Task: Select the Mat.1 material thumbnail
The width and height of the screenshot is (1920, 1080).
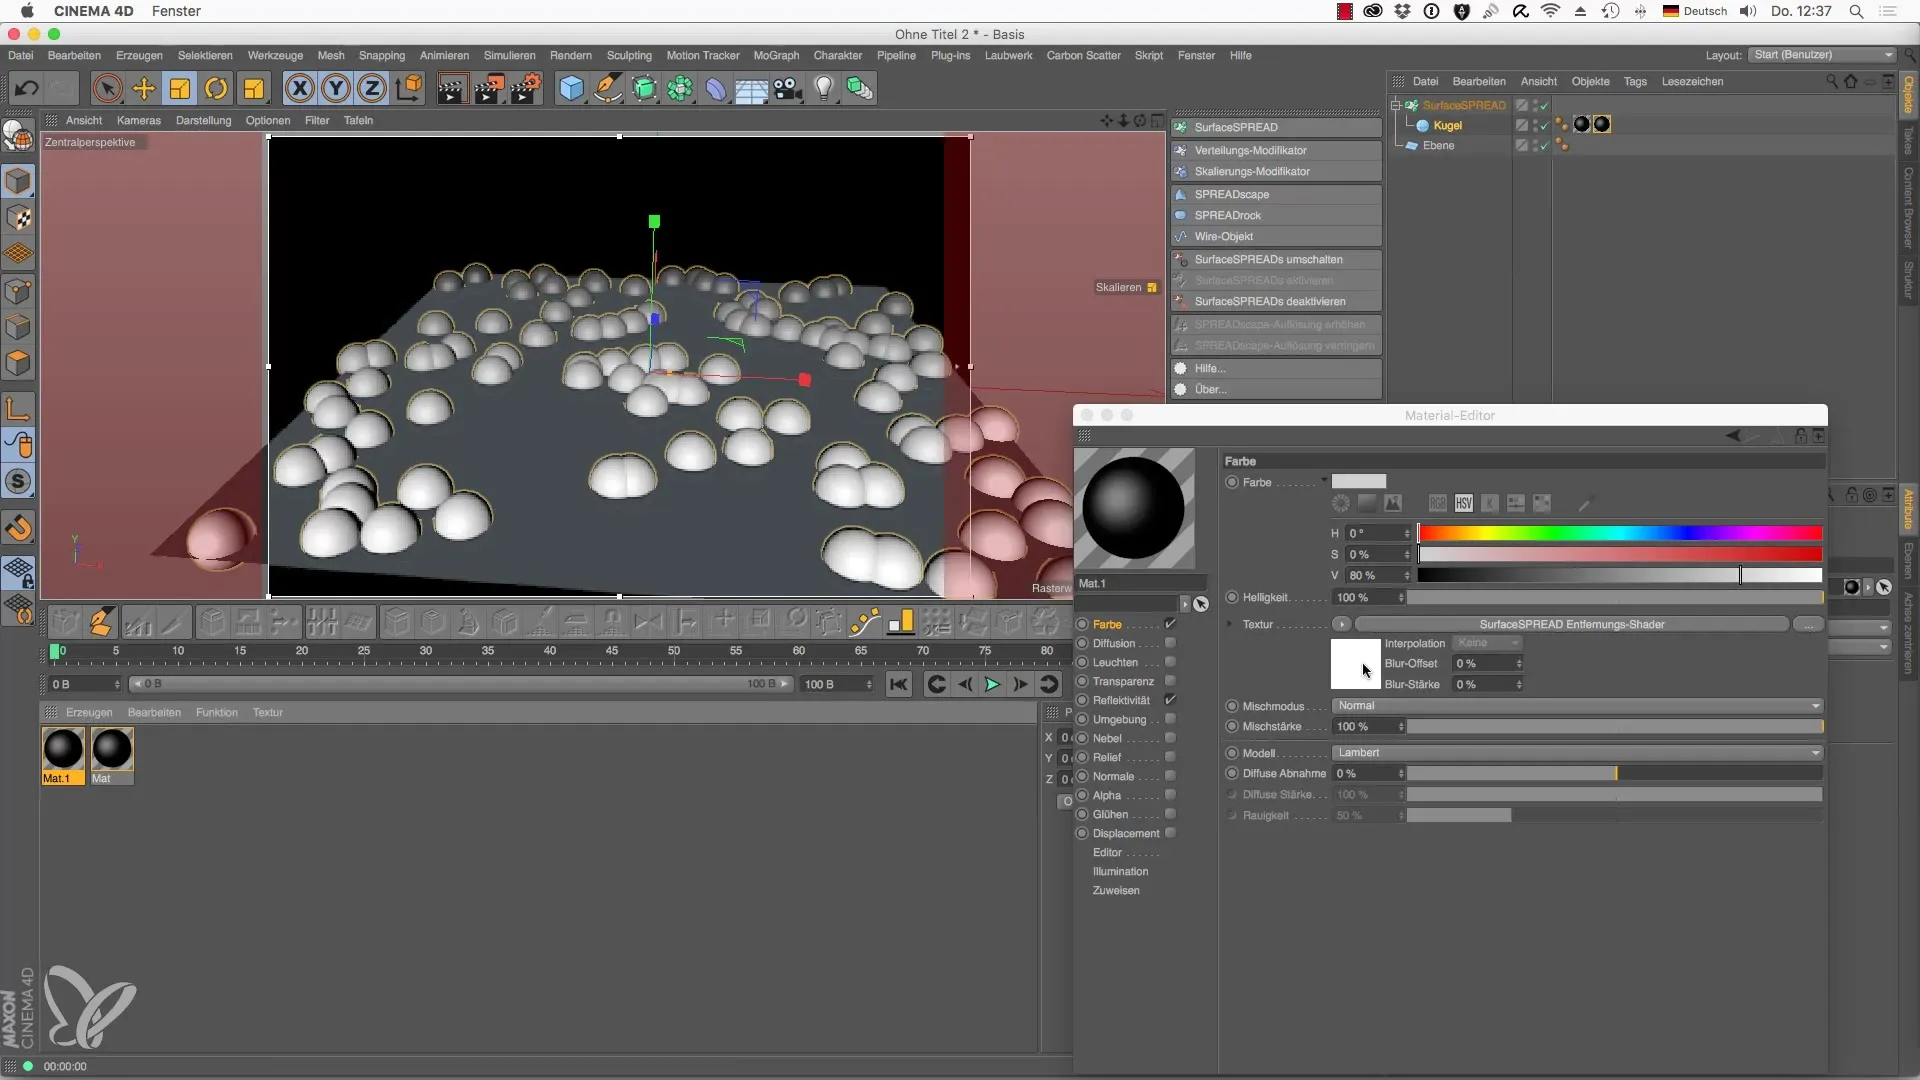Action: (62, 749)
